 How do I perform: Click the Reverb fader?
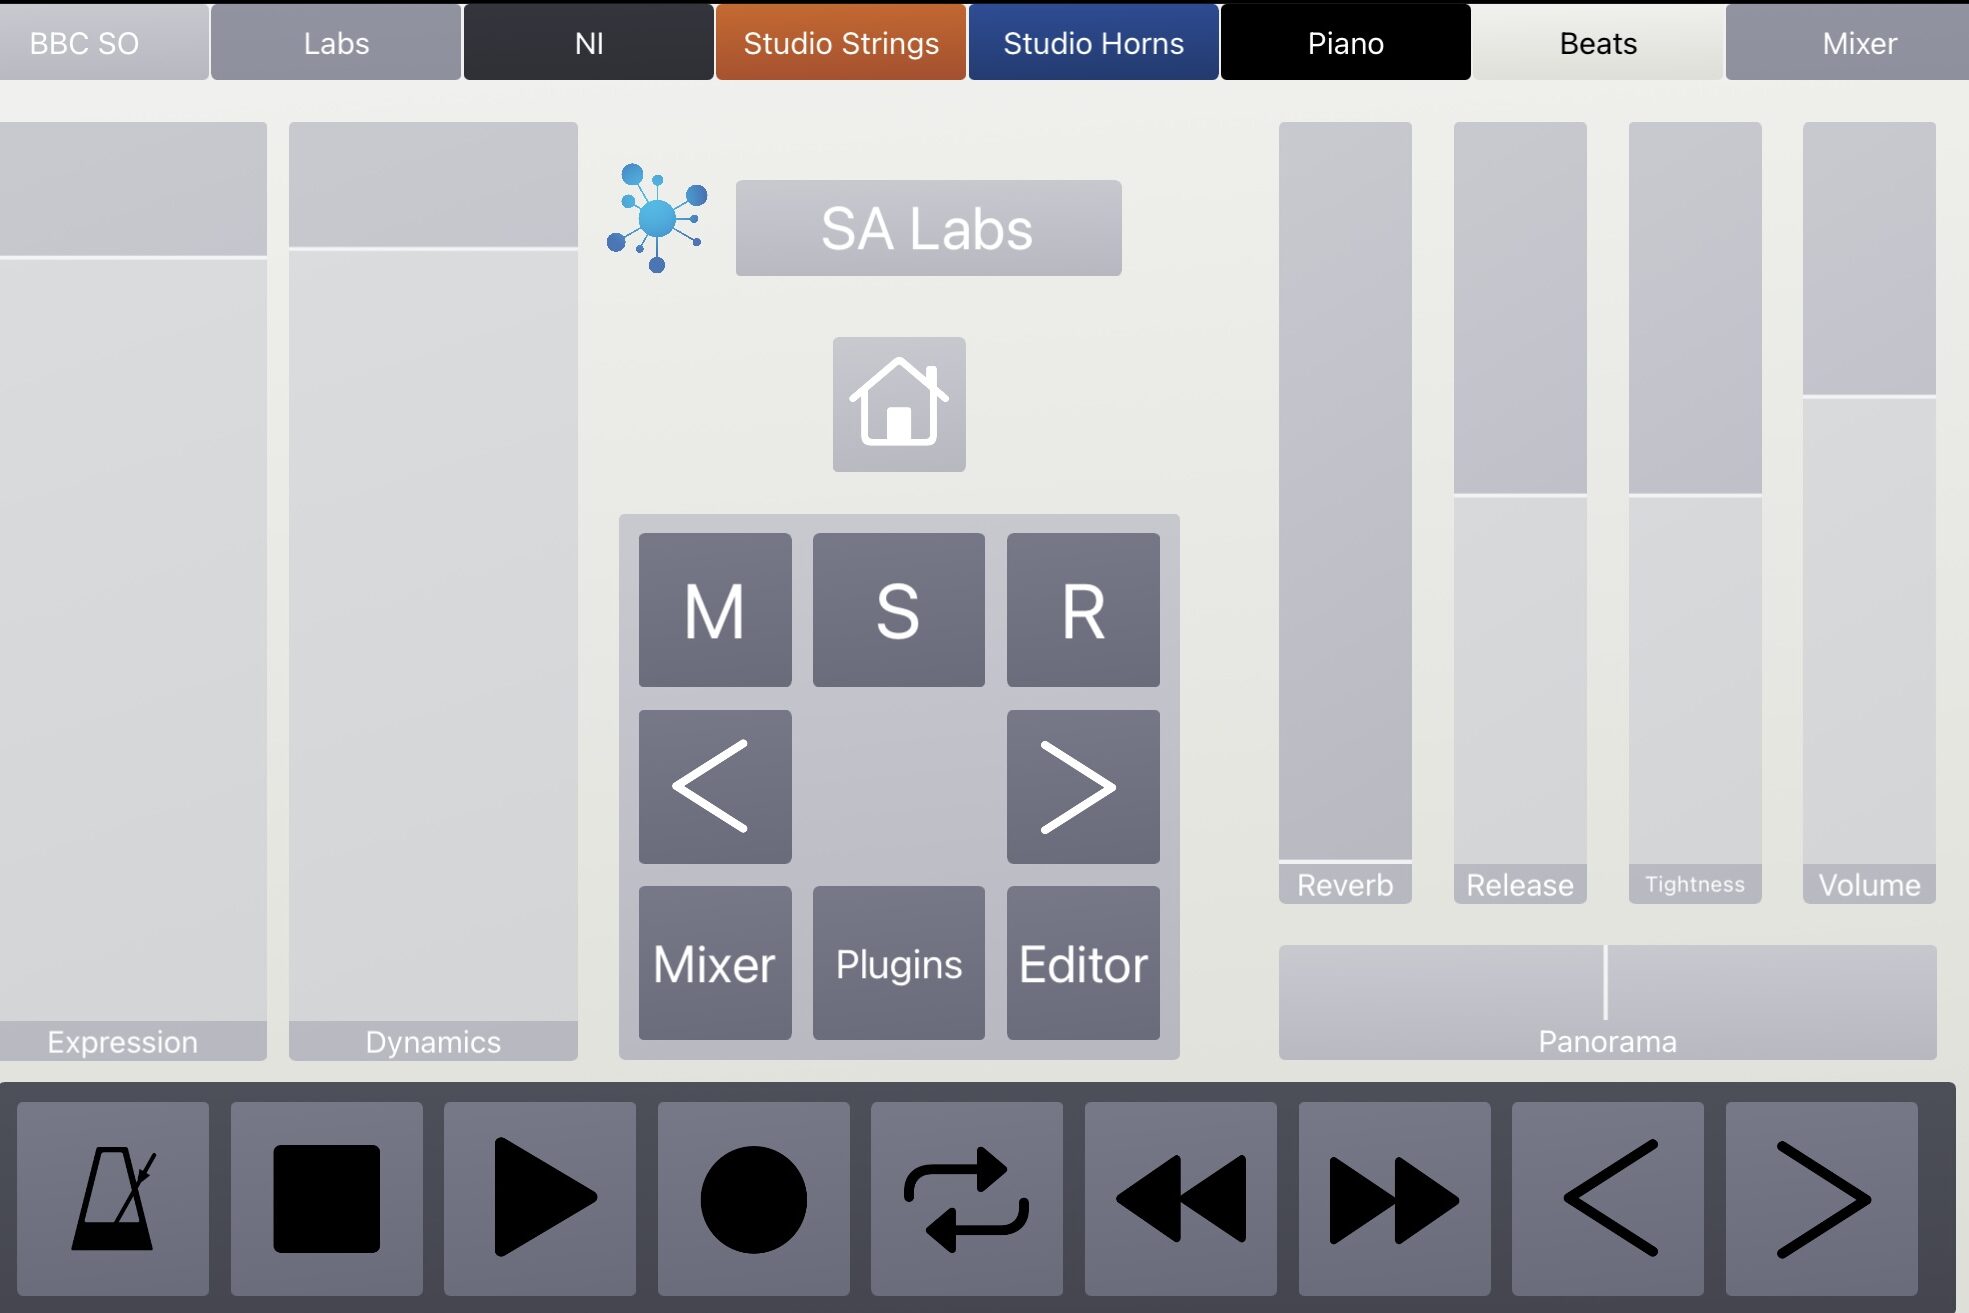[1345, 500]
